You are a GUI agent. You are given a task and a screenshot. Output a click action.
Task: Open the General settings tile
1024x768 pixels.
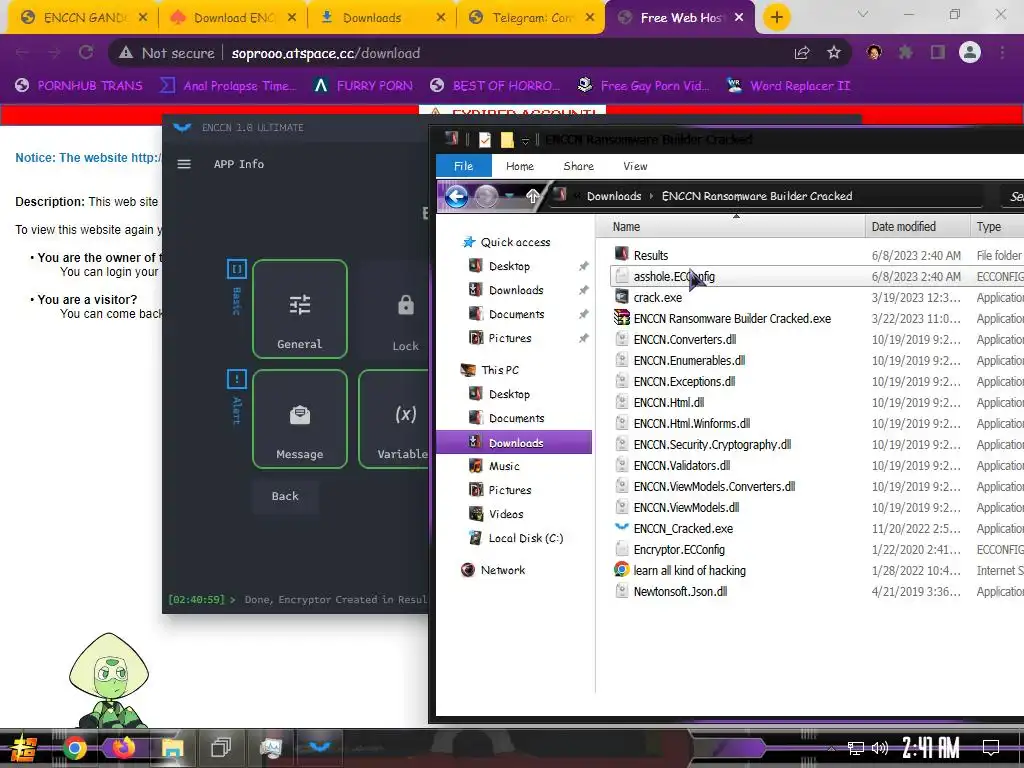point(300,309)
